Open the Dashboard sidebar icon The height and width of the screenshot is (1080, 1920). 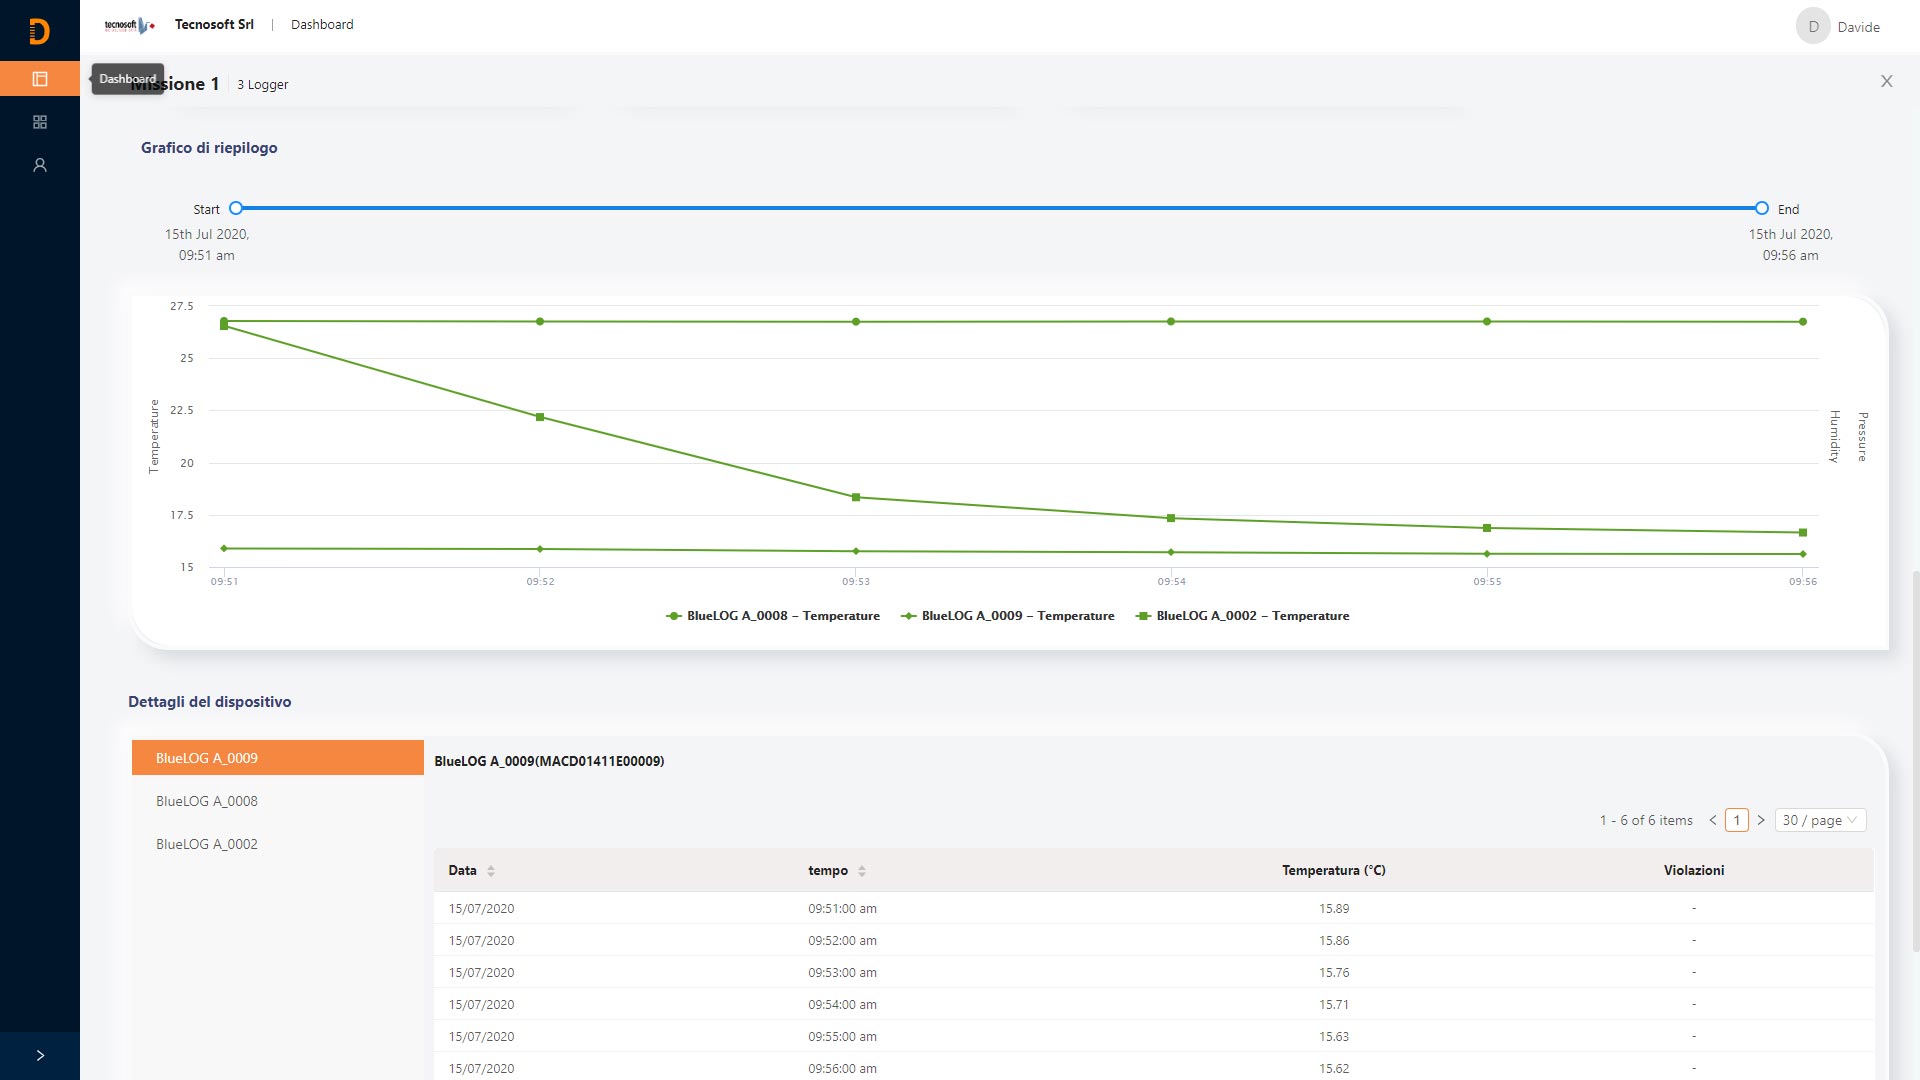(40, 79)
